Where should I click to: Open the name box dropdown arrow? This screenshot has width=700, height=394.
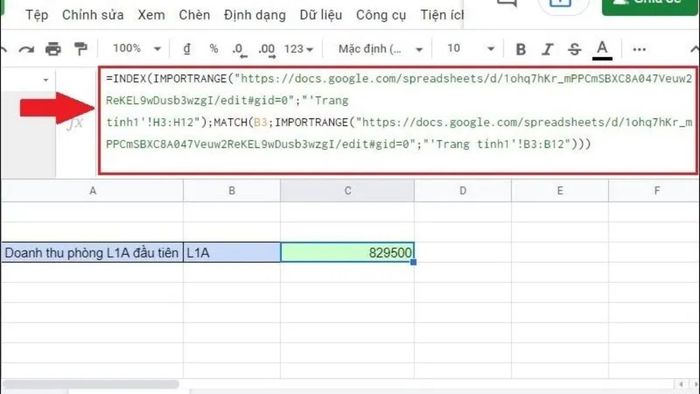[46, 80]
